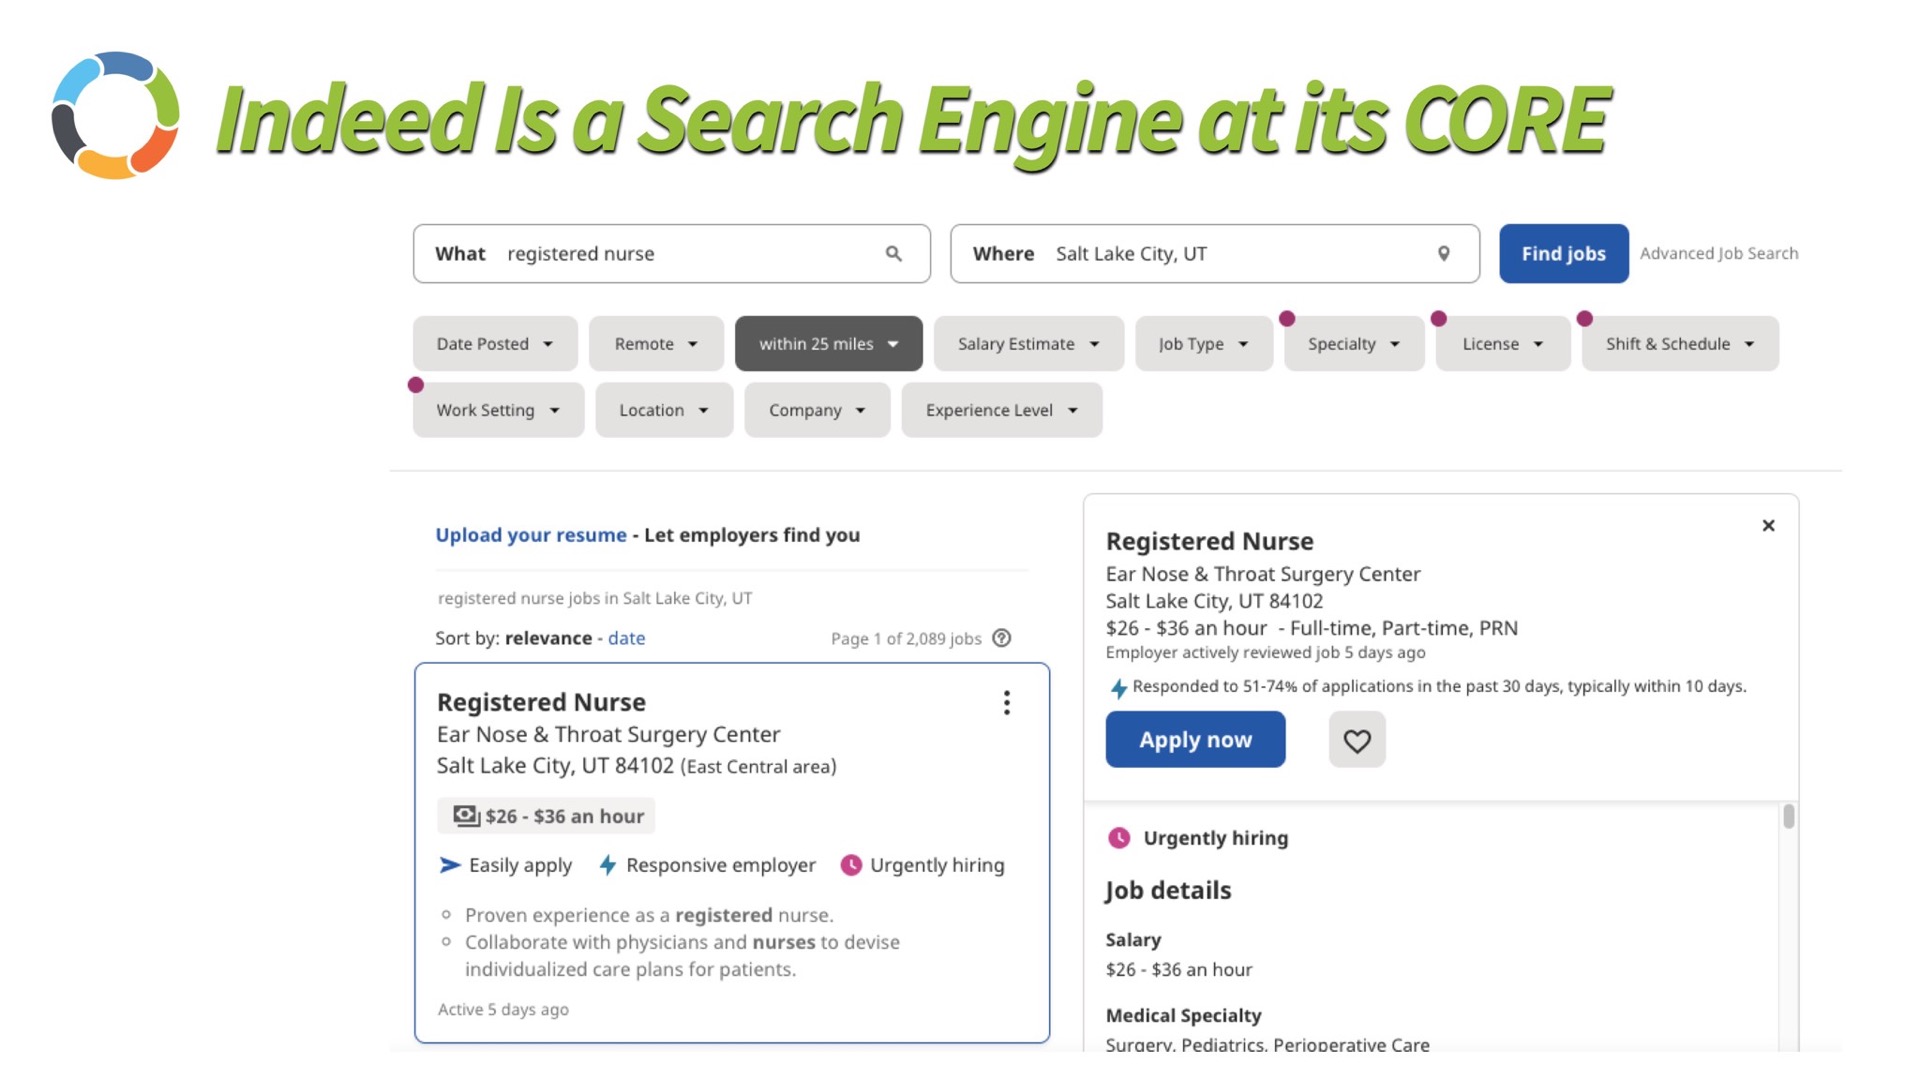Click the location pin icon
1920x1080 pixels.
click(x=1443, y=254)
